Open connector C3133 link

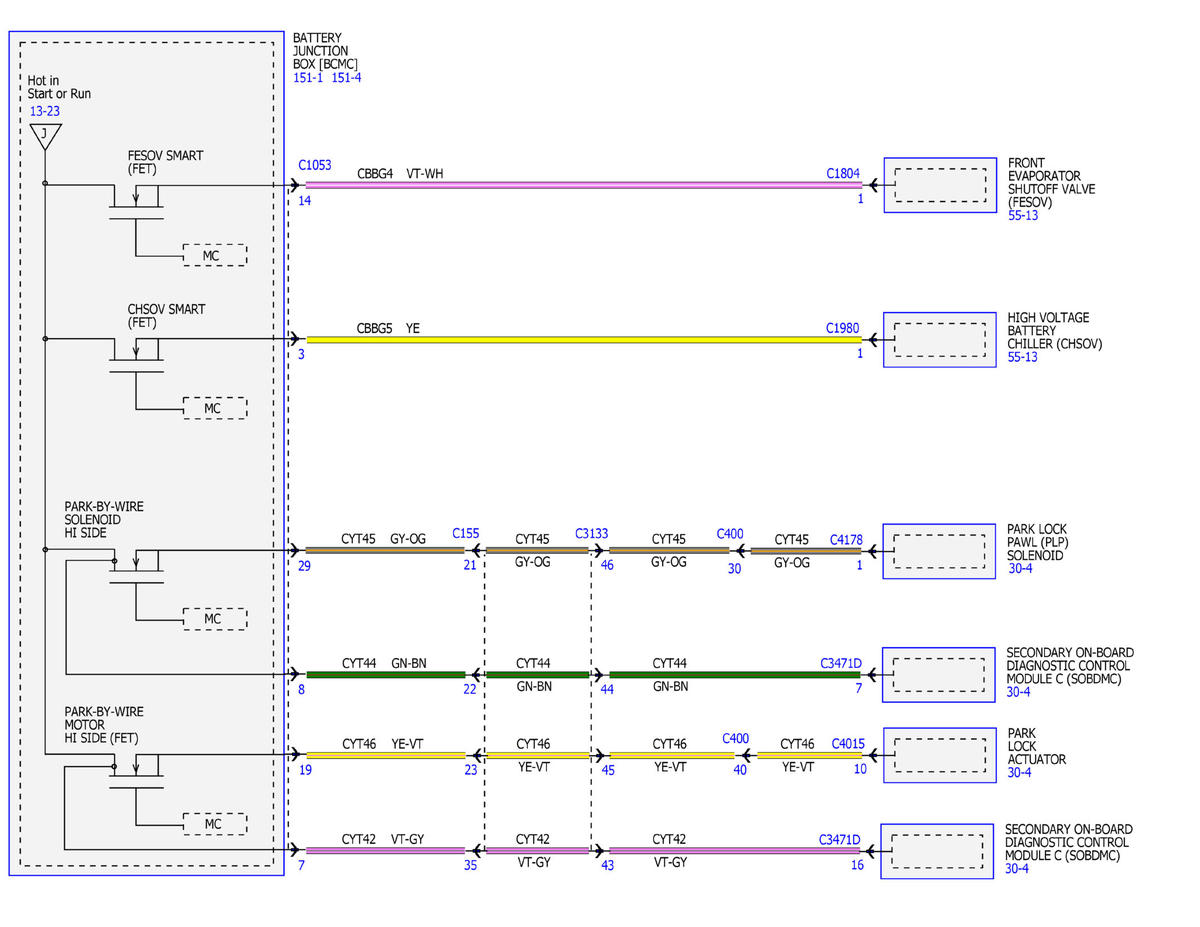[x=591, y=534]
